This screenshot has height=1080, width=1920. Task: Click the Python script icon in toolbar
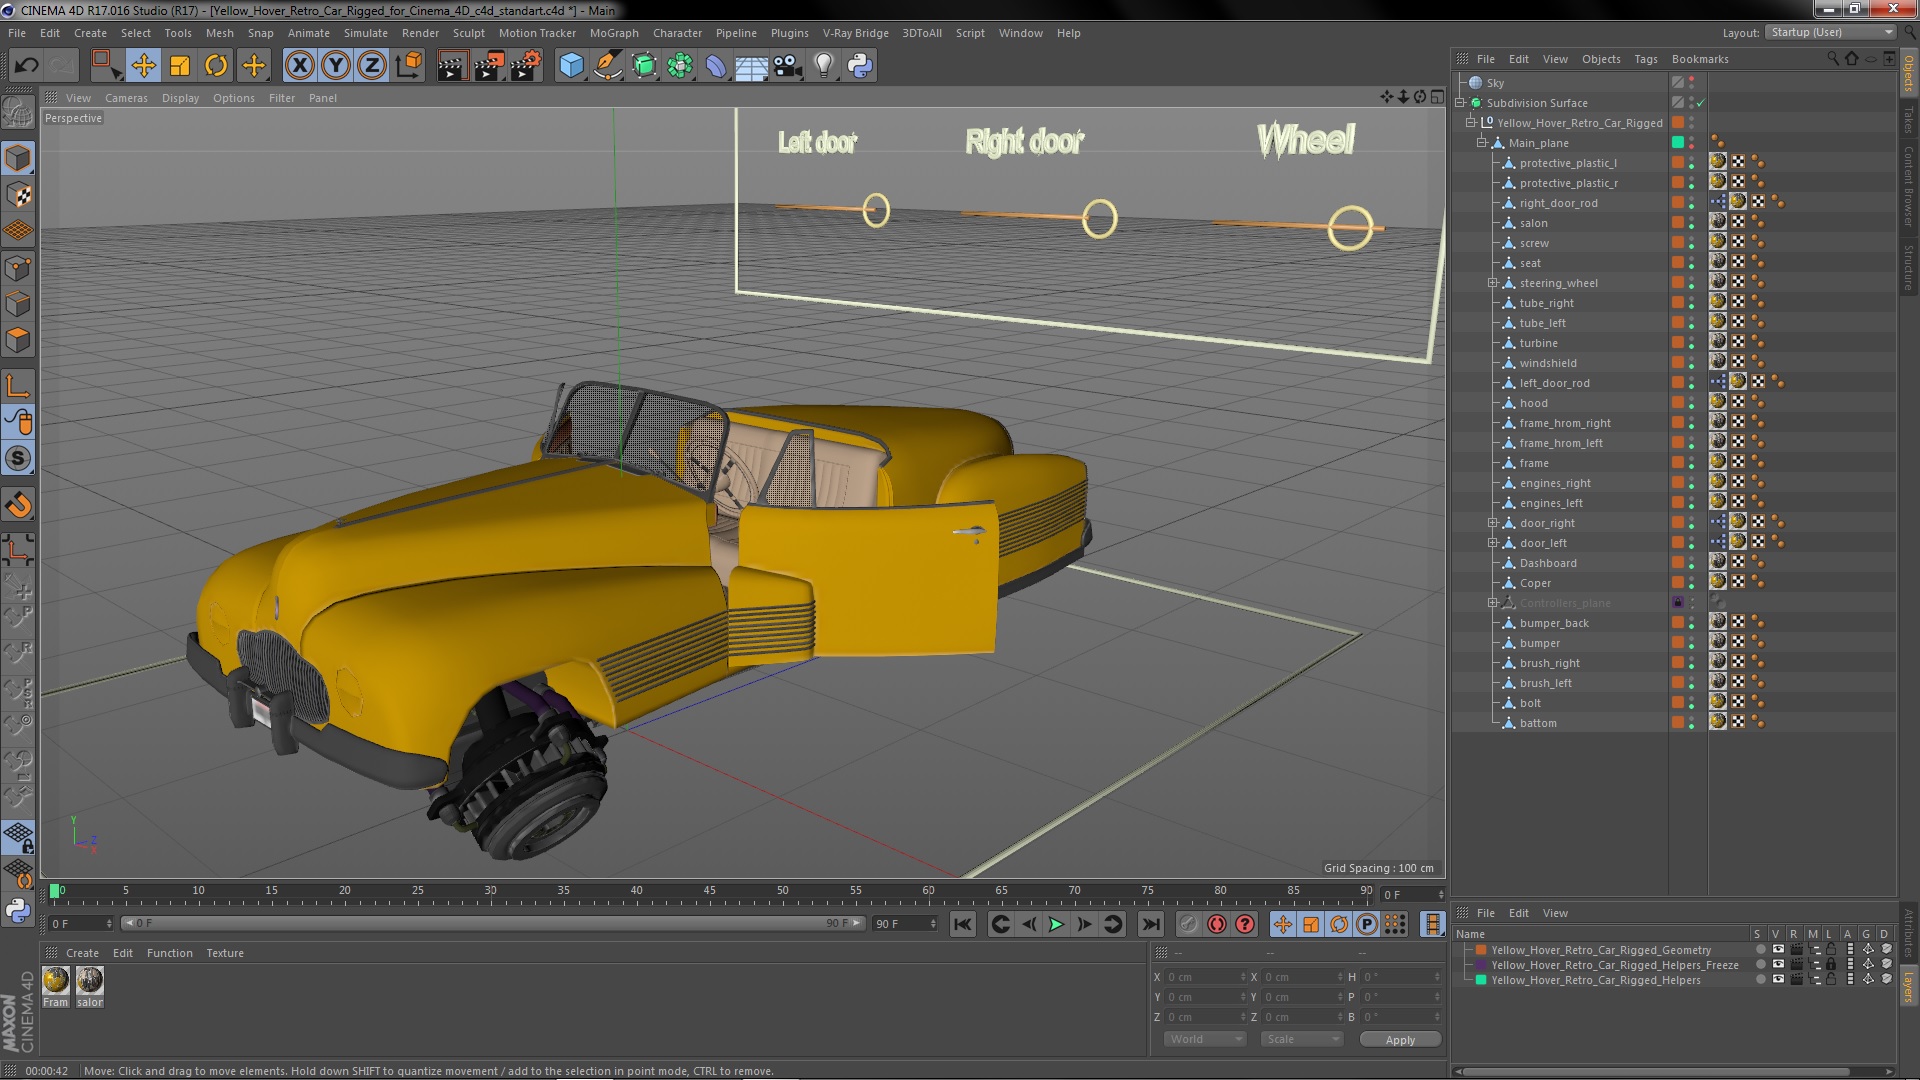(x=860, y=66)
